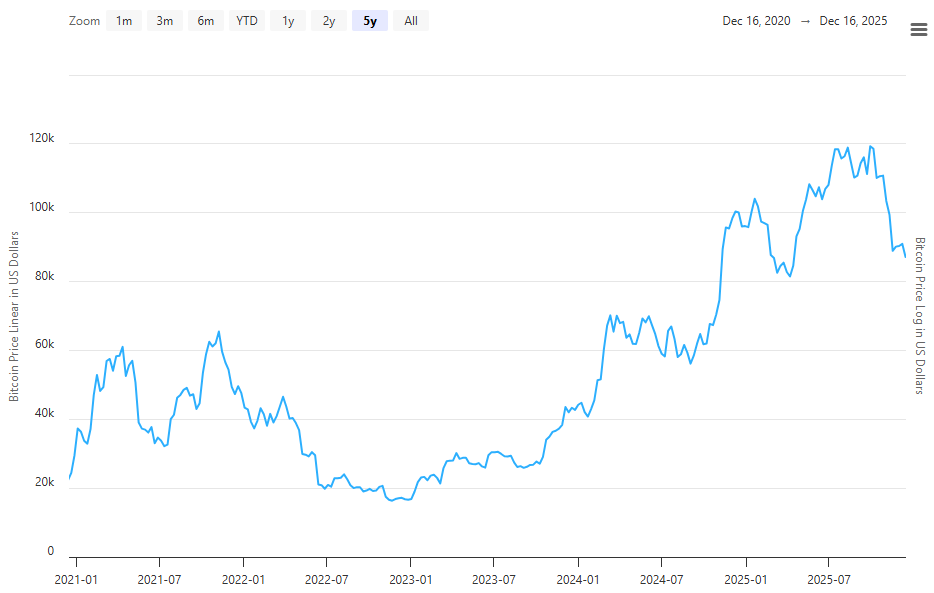The image size is (934, 593).
Task: Select the 1m zoom preset
Action: pos(122,20)
